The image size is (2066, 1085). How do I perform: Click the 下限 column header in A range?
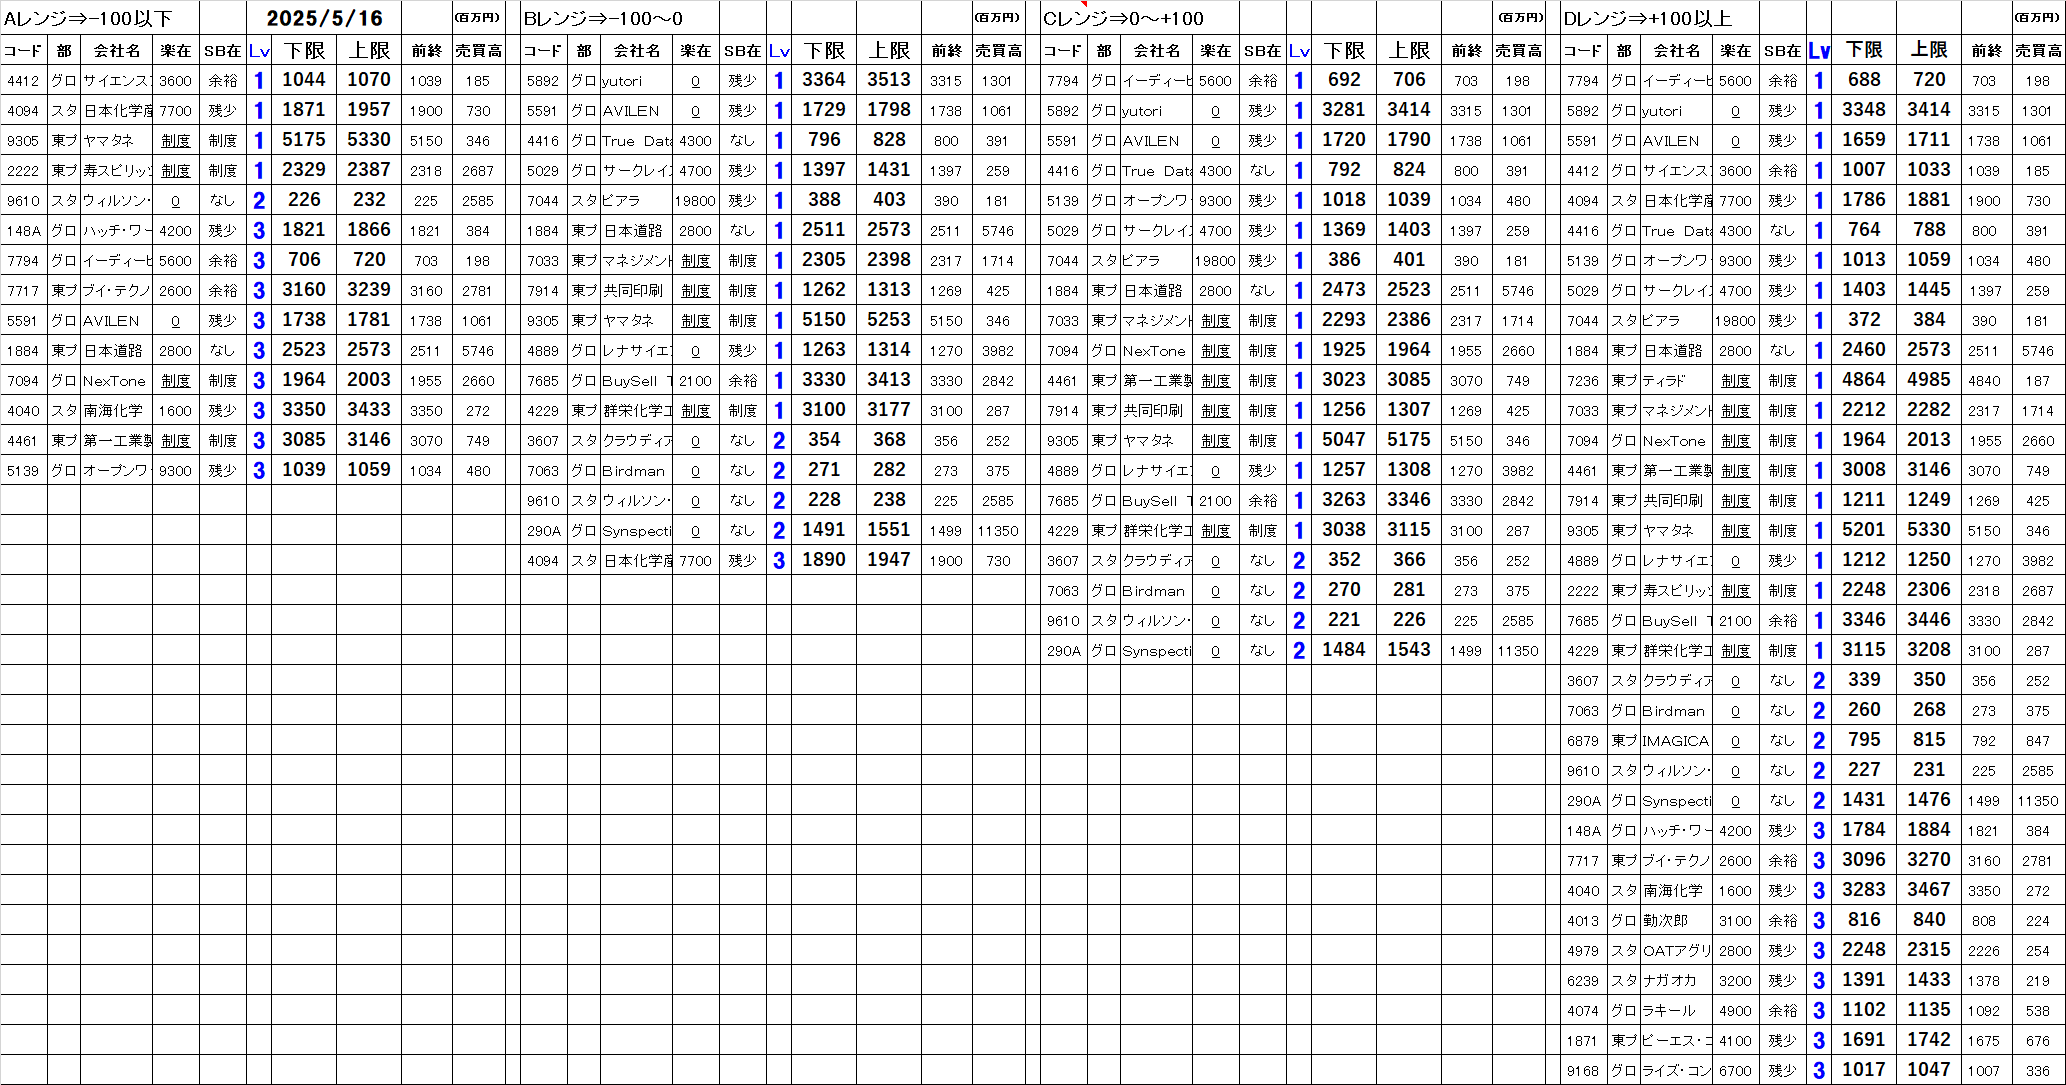pyautogui.click(x=304, y=50)
